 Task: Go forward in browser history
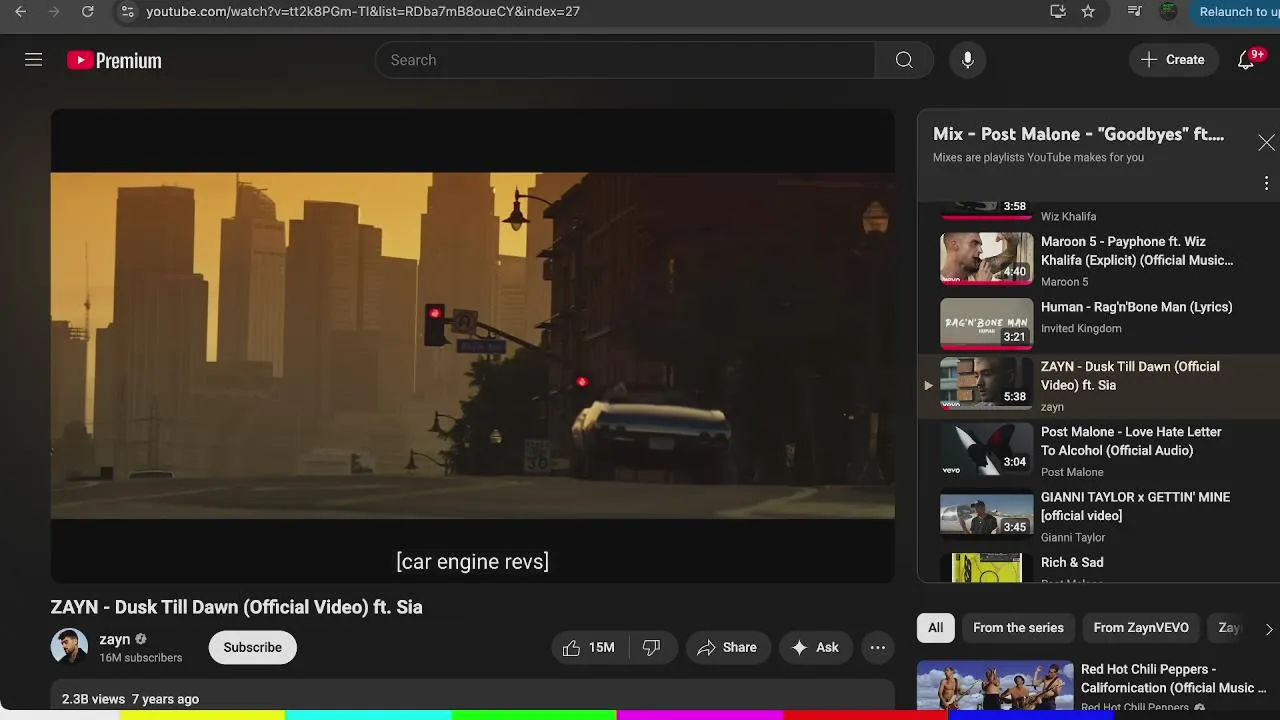[54, 12]
